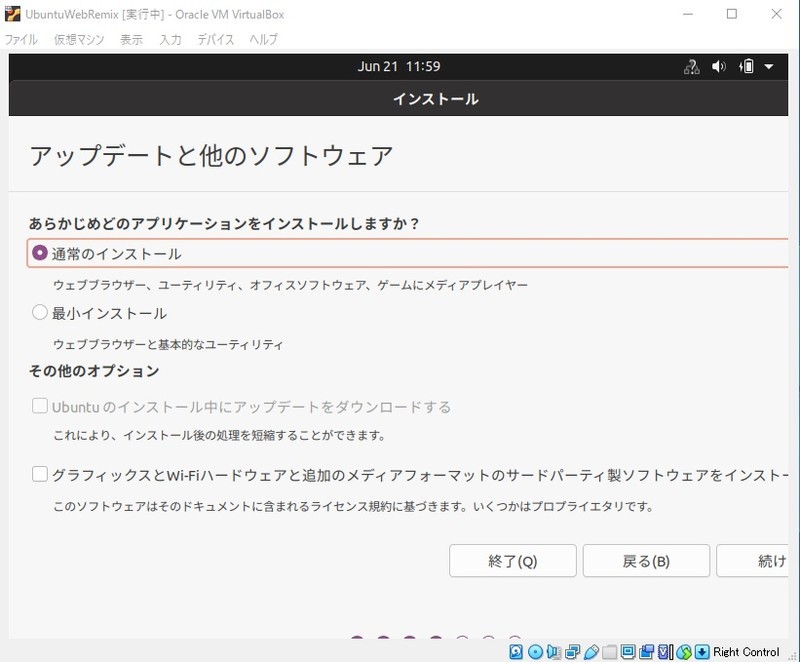Open the デバイス menu
Screen dimensions: 800x662
coord(215,39)
